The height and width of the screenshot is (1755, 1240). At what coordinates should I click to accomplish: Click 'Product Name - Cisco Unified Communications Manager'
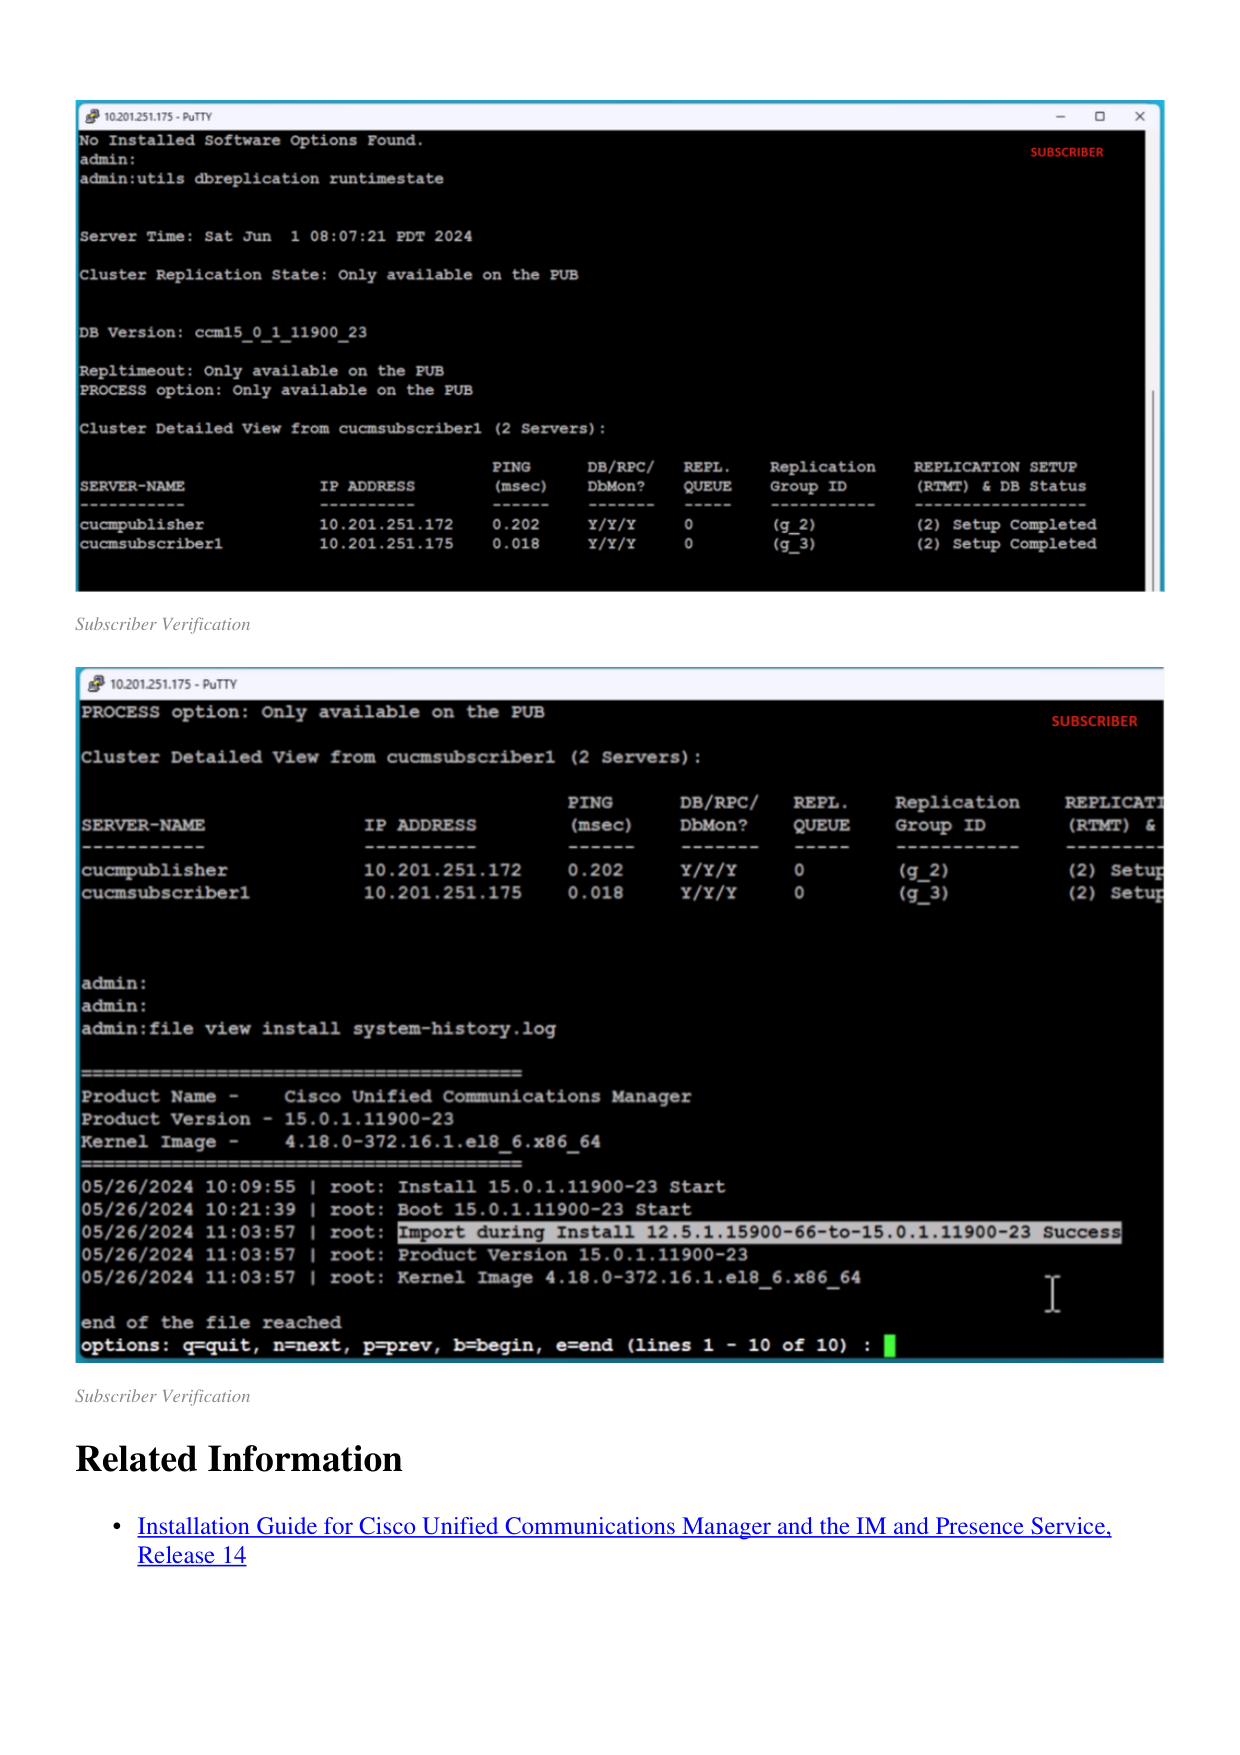click(386, 1097)
